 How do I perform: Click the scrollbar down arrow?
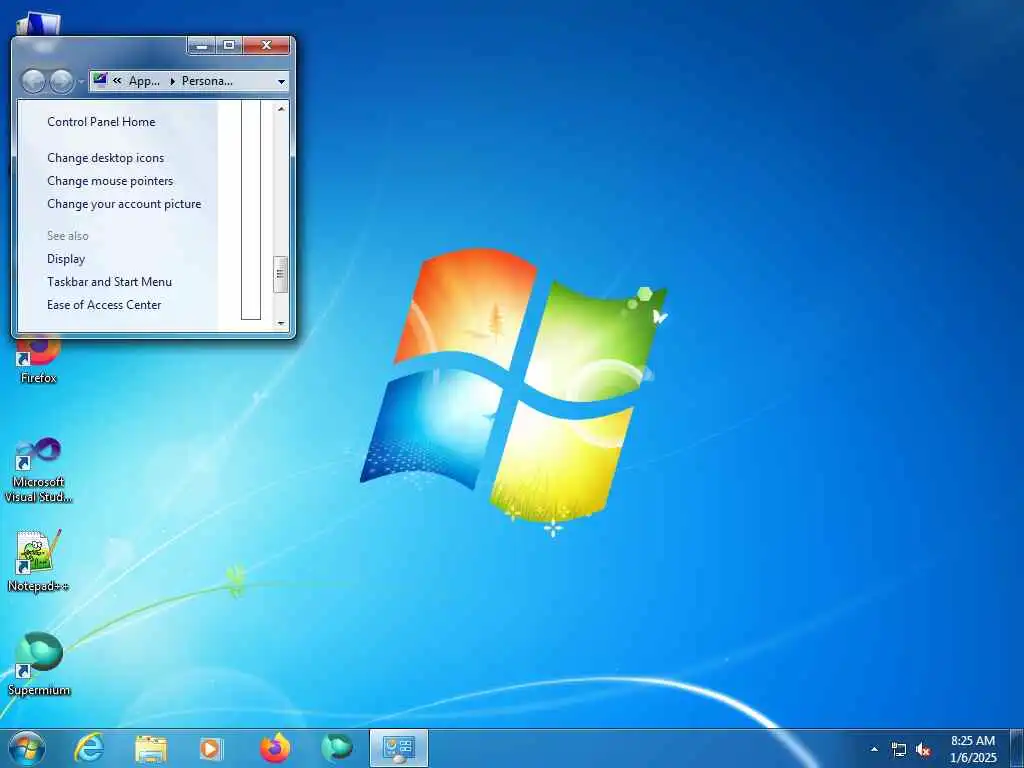coord(281,323)
